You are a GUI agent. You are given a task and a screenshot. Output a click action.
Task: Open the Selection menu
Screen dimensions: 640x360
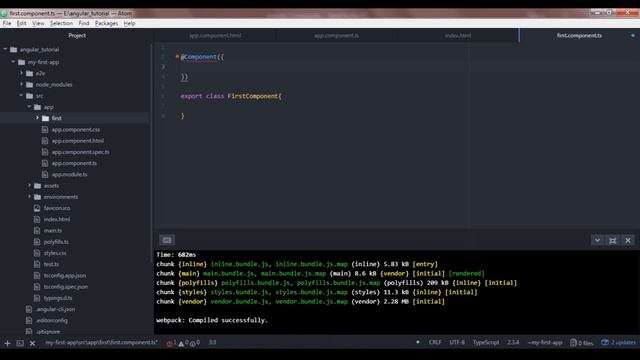(61, 24)
